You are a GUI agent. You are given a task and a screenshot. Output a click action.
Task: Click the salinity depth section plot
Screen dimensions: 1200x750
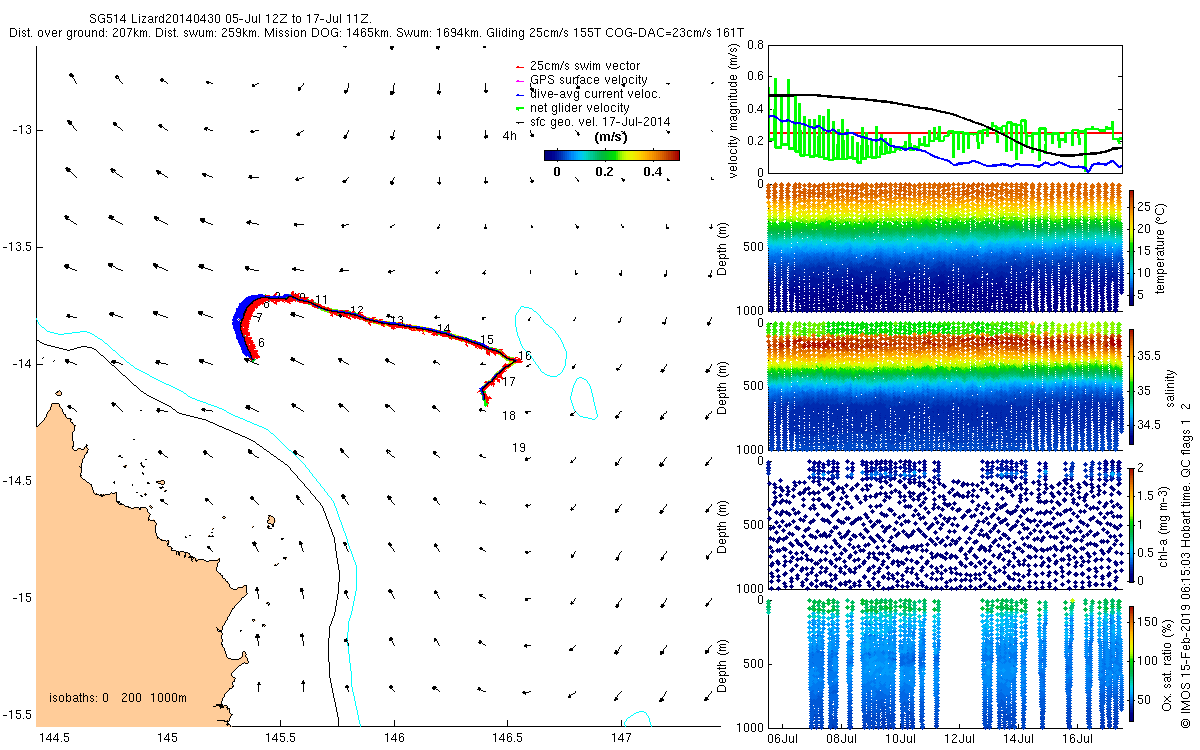(945, 386)
